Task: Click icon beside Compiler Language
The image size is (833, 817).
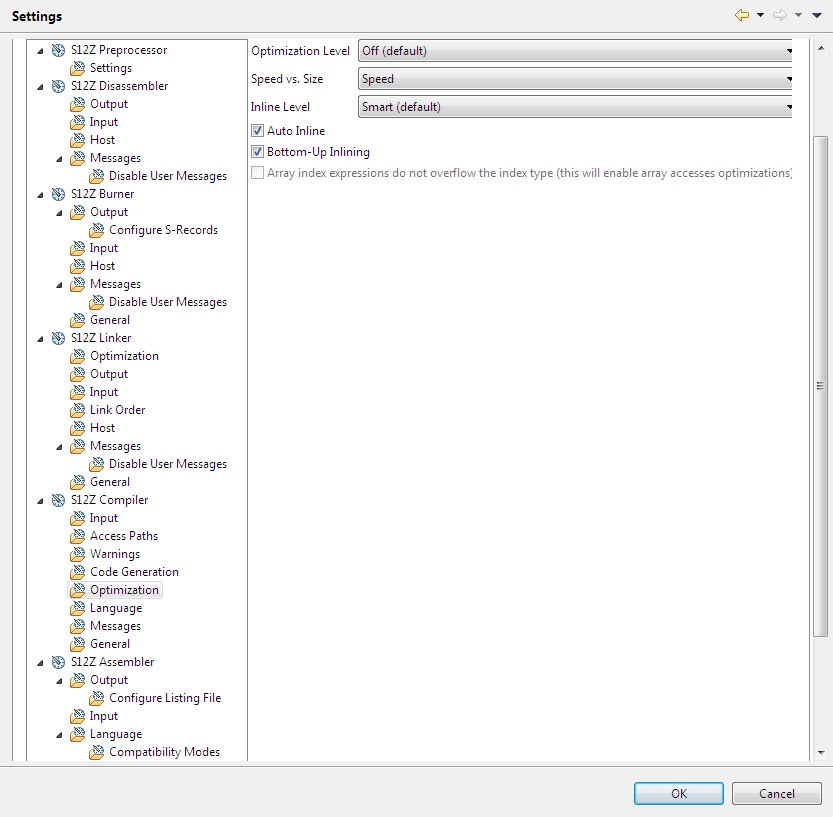Action: (x=78, y=608)
